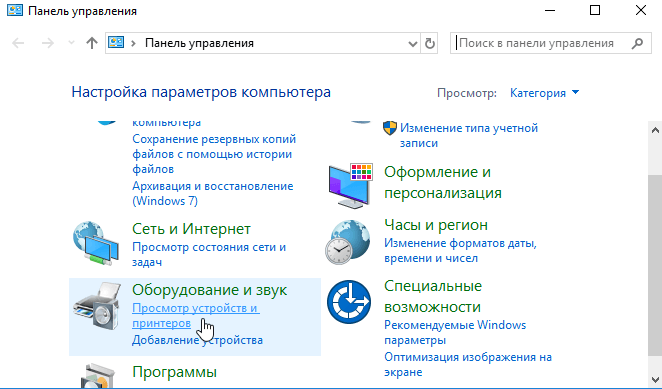
Task: Open Изменение типа учетной записи link
Action: click(469, 135)
